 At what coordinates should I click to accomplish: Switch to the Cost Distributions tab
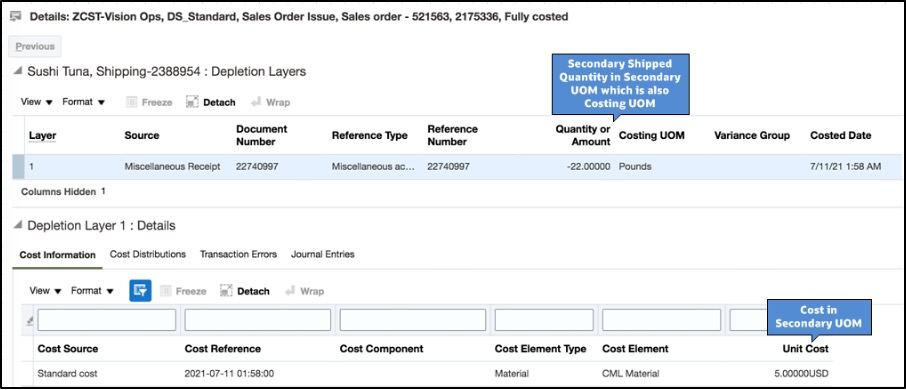click(148, 254)
